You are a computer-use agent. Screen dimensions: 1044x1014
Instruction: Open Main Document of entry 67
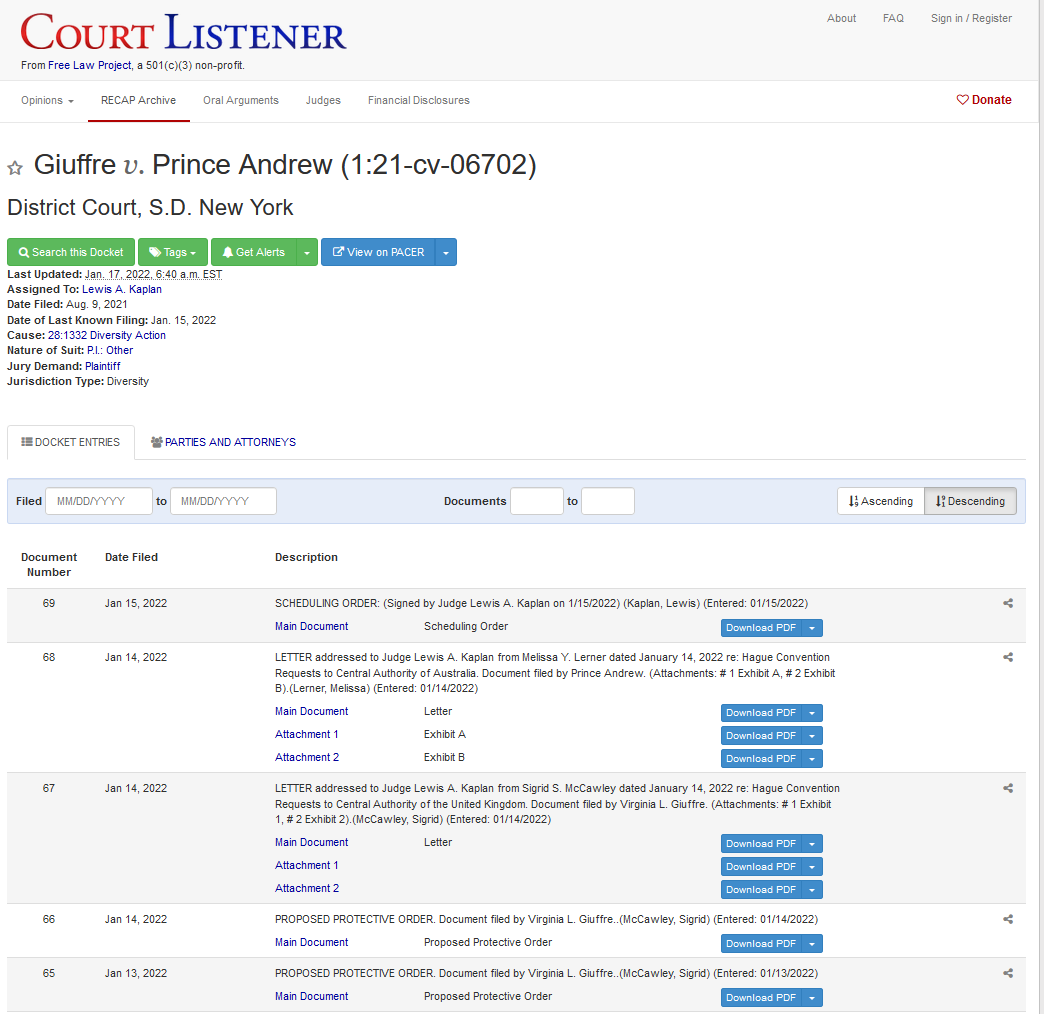(312, 843)
